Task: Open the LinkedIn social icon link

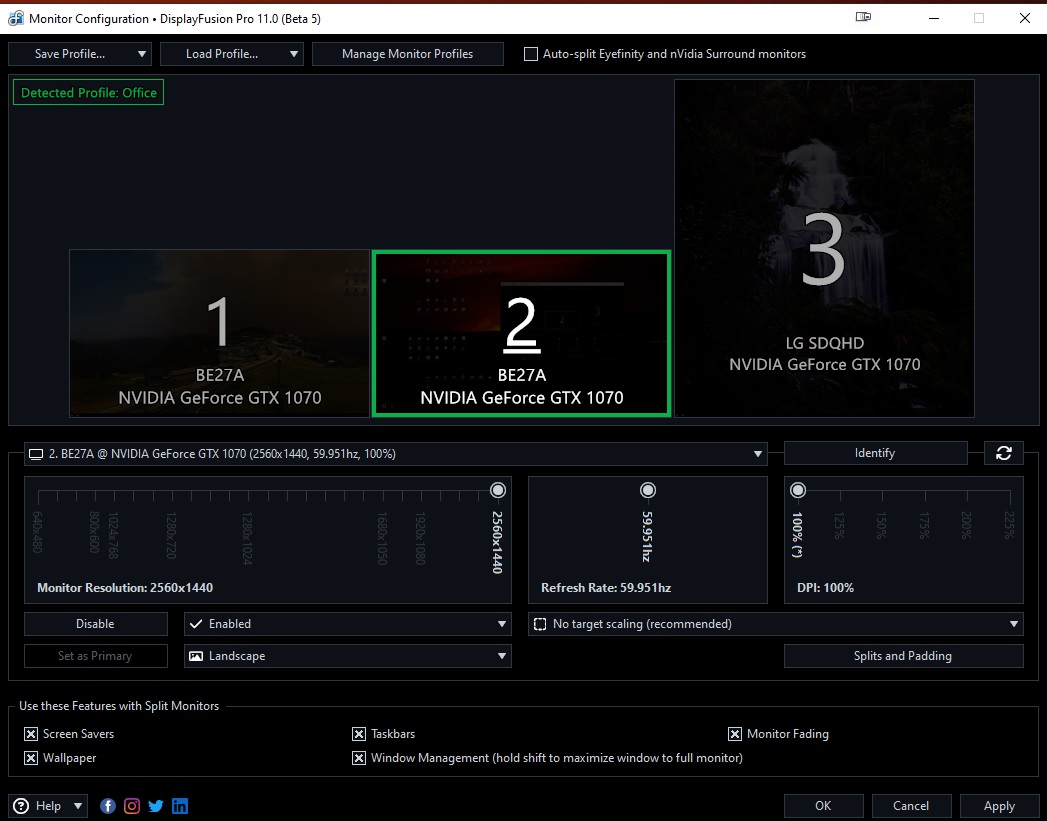Action: pos(180,806)
